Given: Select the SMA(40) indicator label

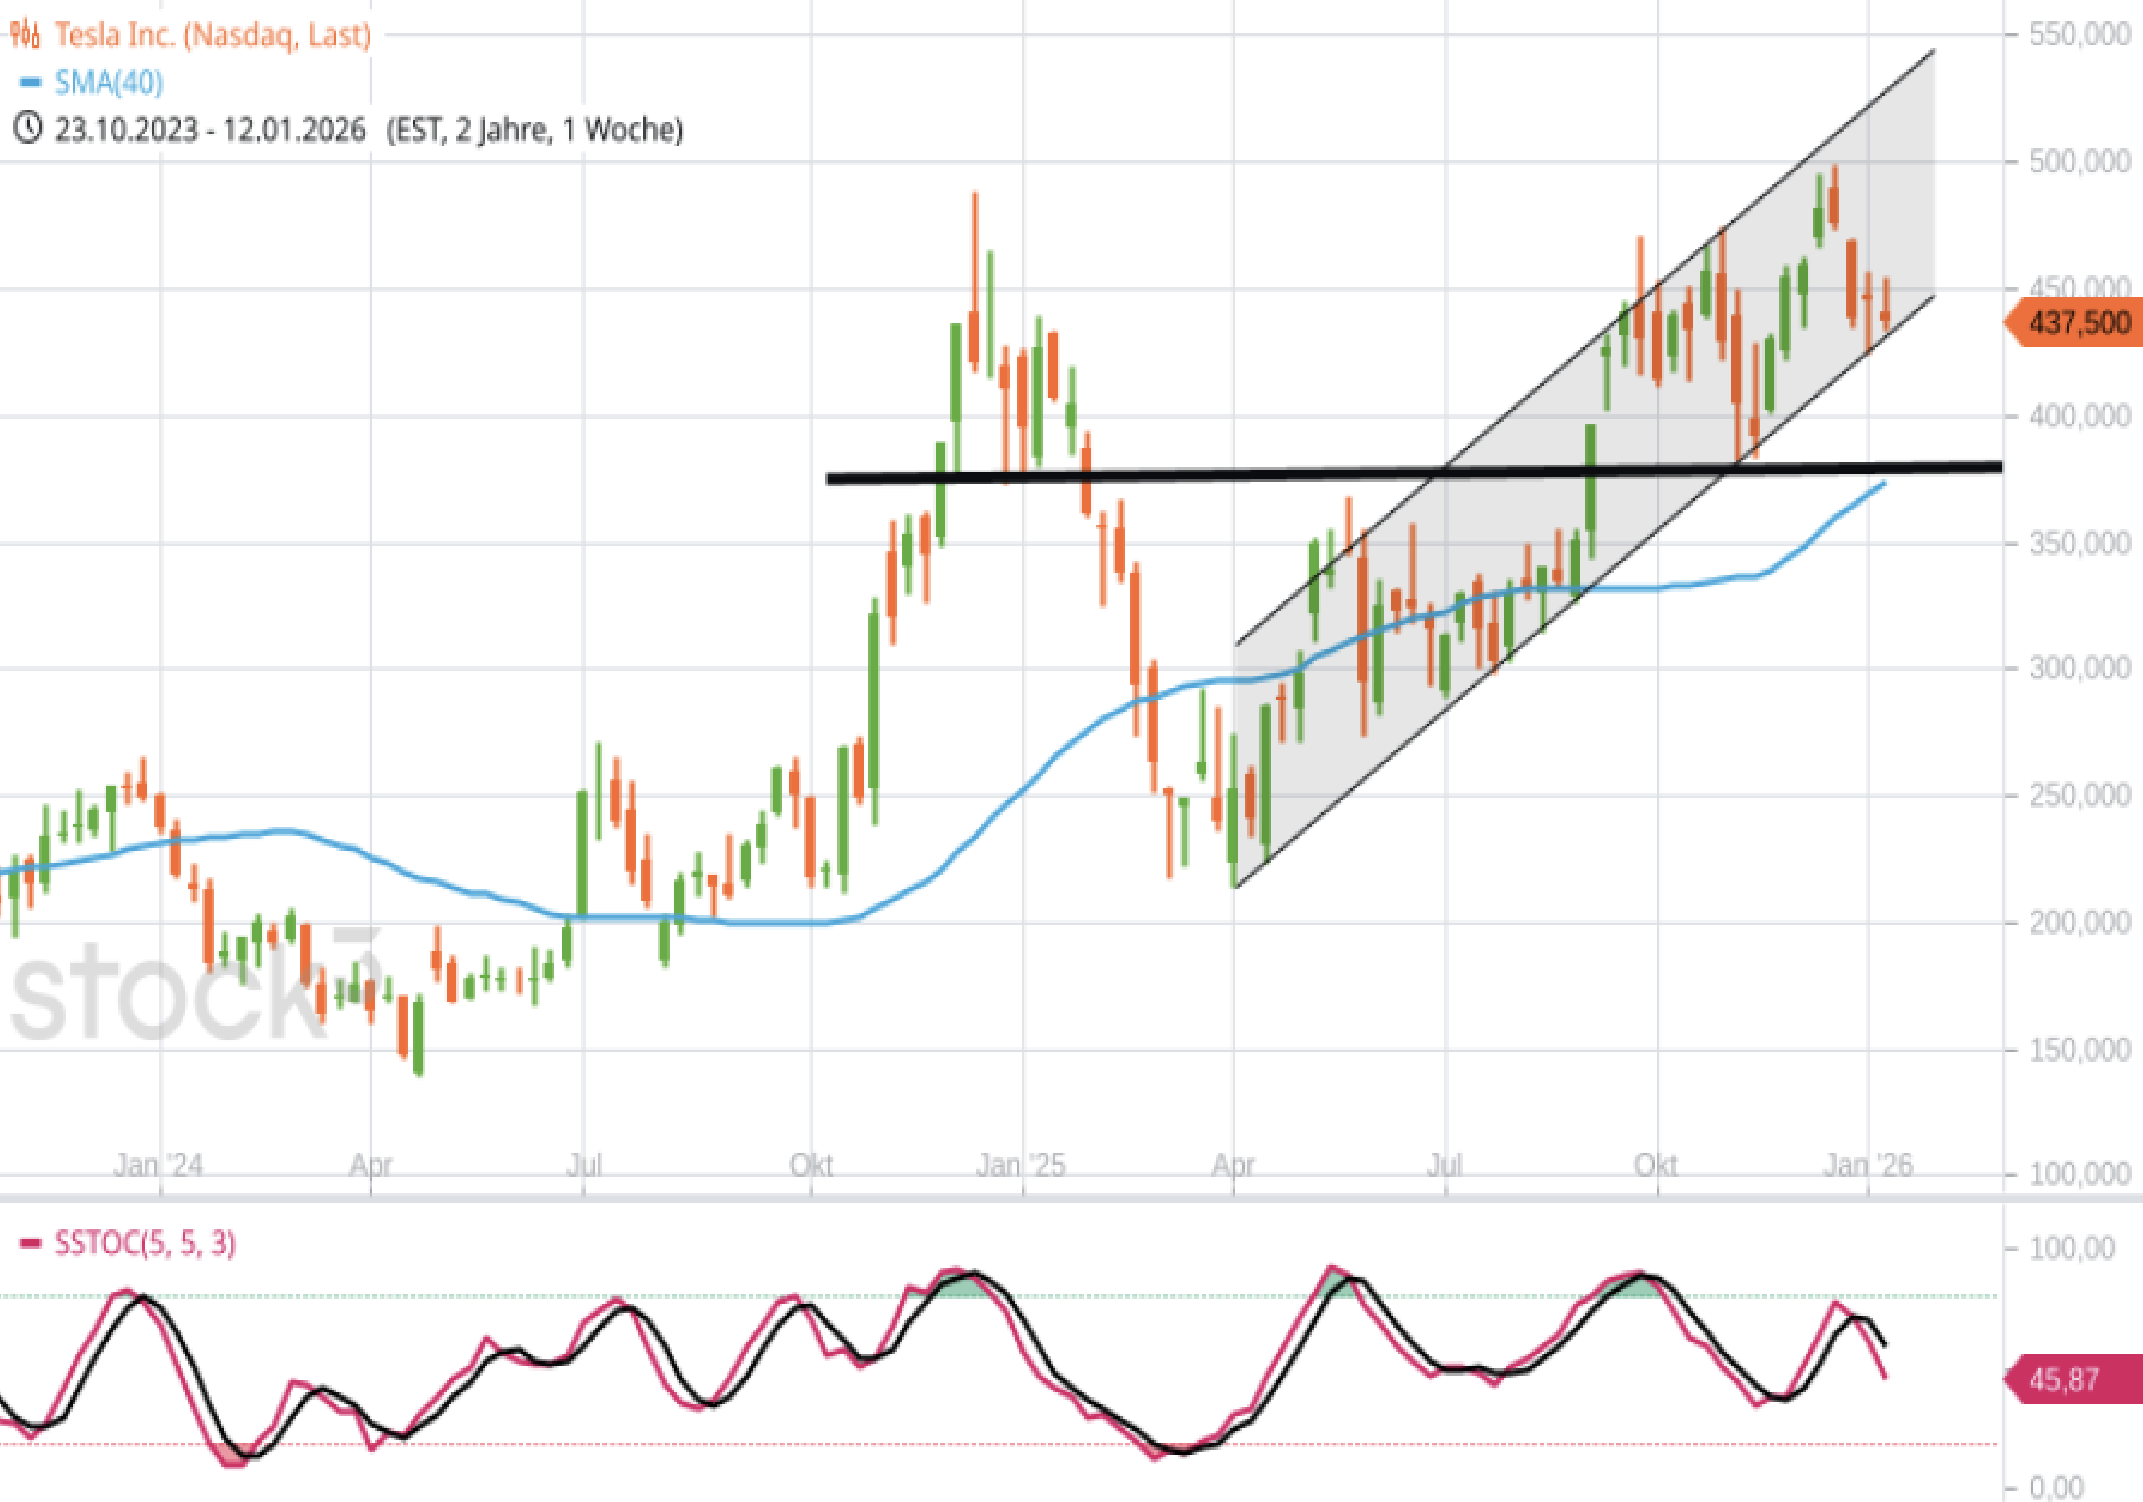Looking at the screenshot, I should 109,82.
